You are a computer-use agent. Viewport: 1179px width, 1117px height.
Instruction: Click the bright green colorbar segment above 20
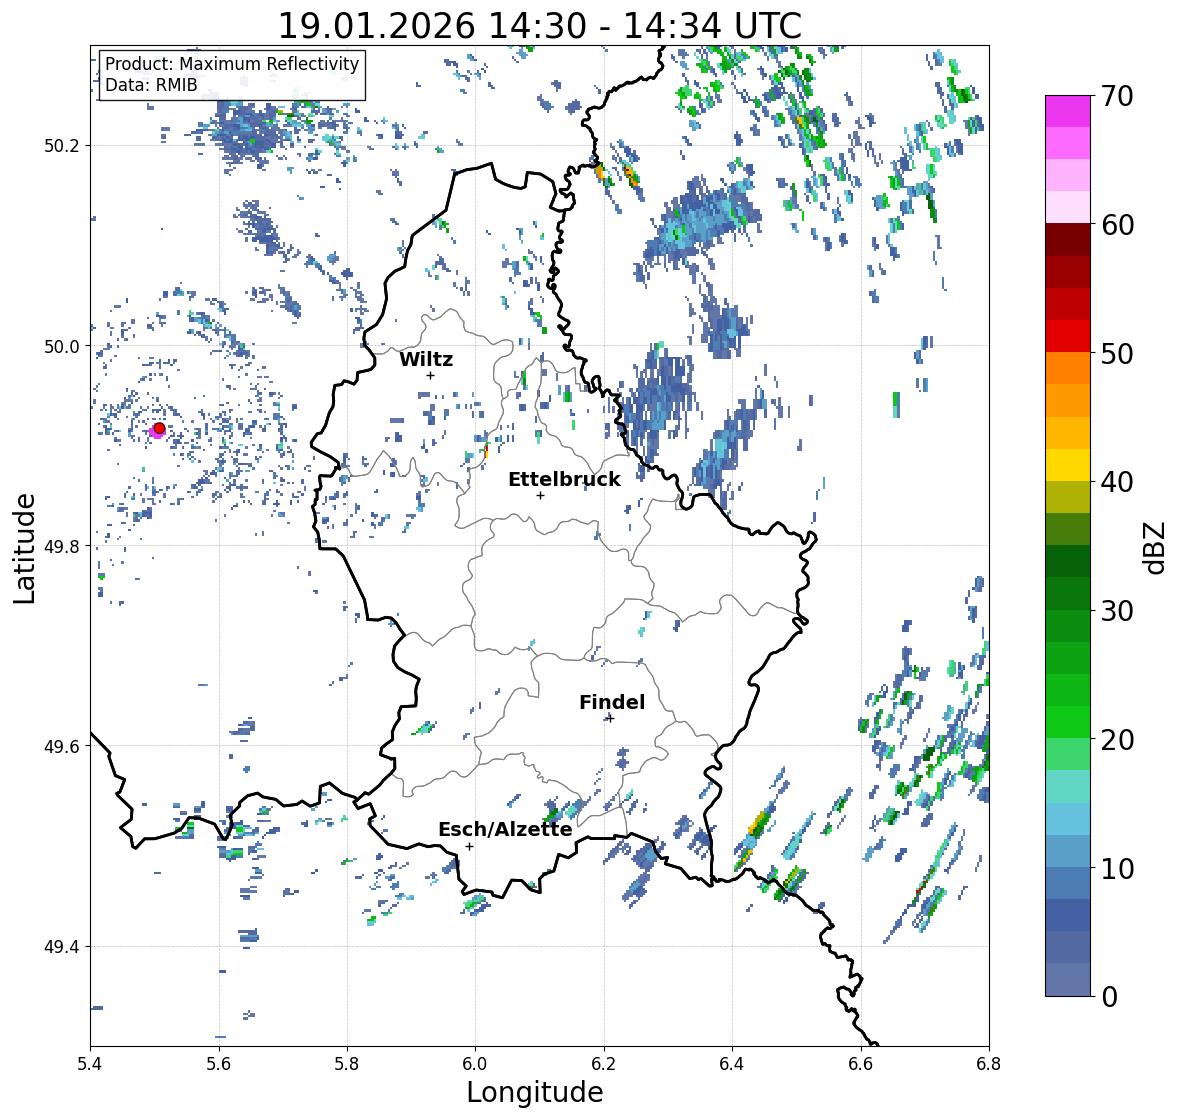click(1068, 722)
